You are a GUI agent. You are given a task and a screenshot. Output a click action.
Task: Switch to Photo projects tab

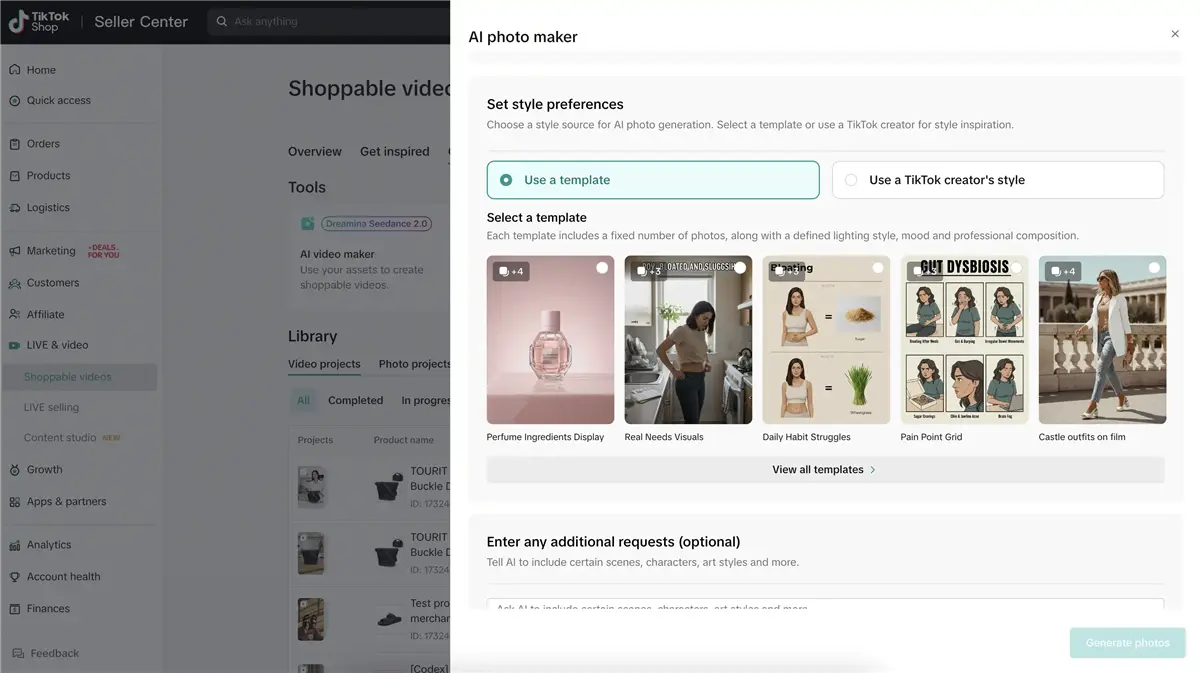coord(415,364)
